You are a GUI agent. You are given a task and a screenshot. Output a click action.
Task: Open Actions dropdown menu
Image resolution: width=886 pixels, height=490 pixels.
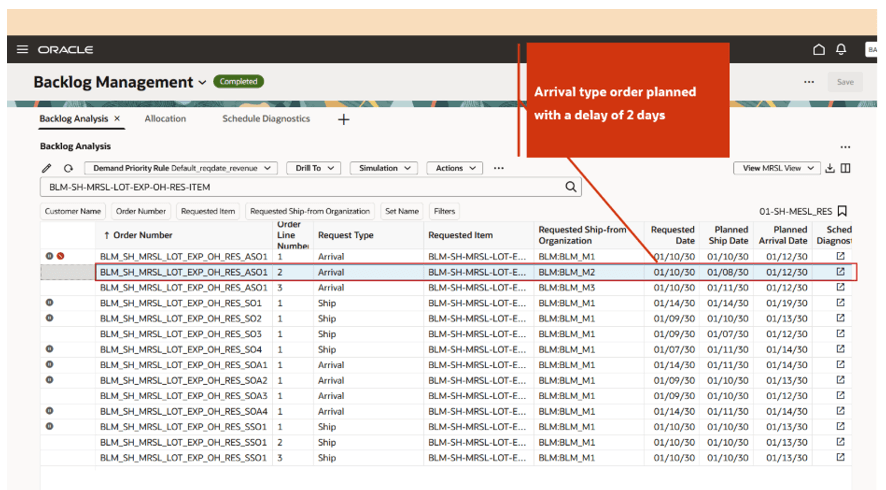[x=455, y=168]
